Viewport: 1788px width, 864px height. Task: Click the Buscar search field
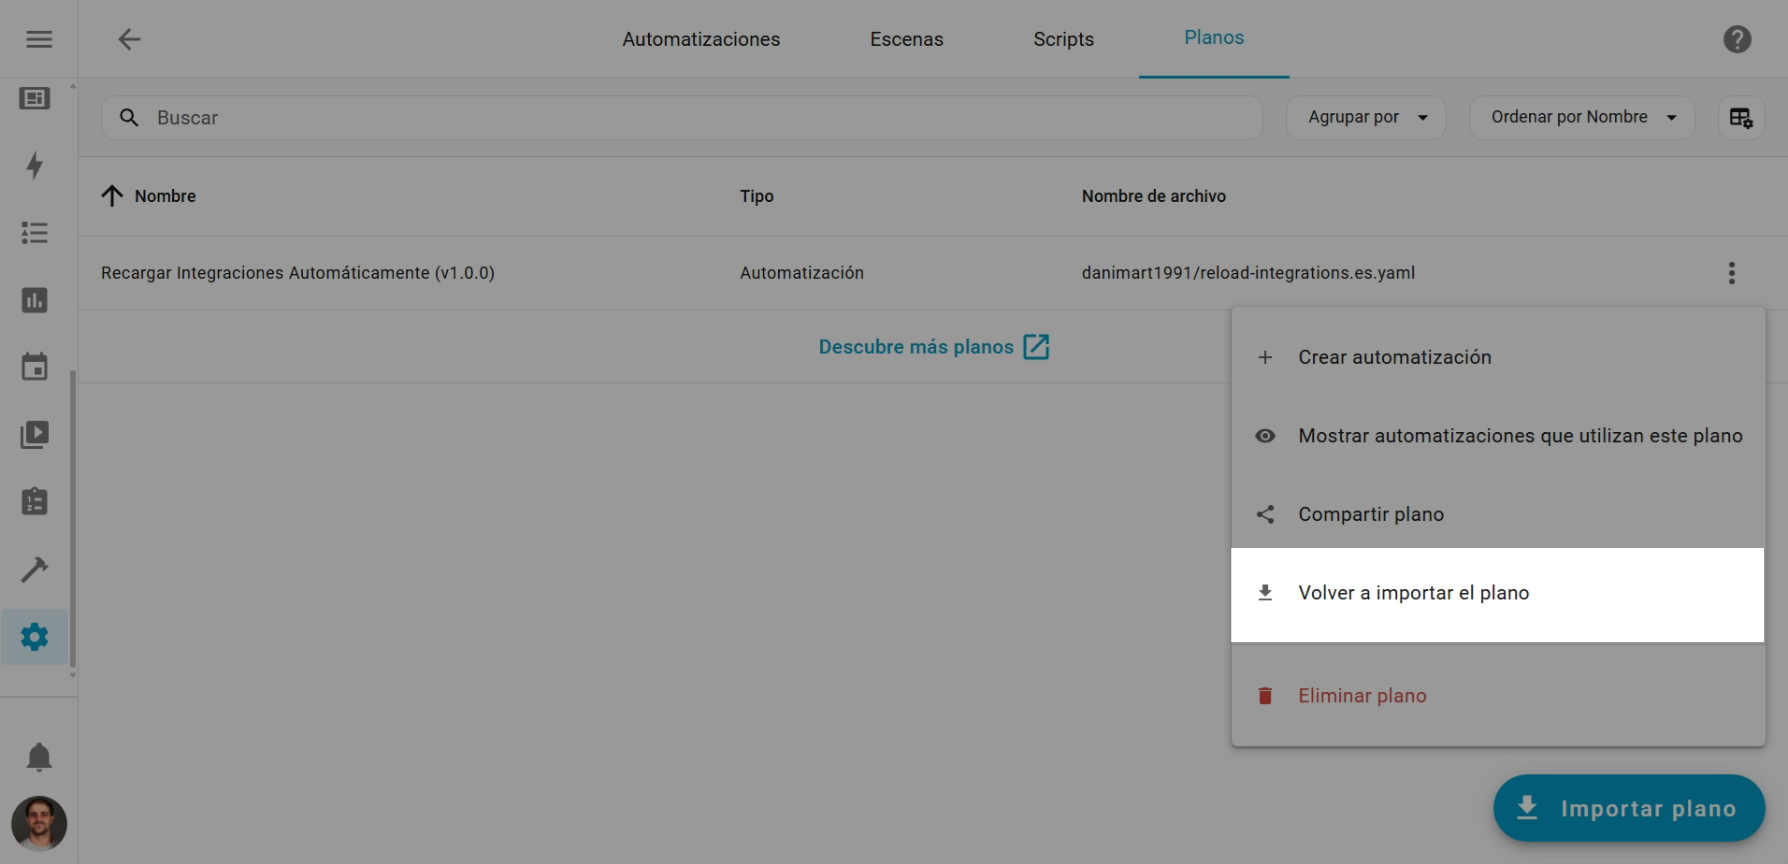click(680, 118)
